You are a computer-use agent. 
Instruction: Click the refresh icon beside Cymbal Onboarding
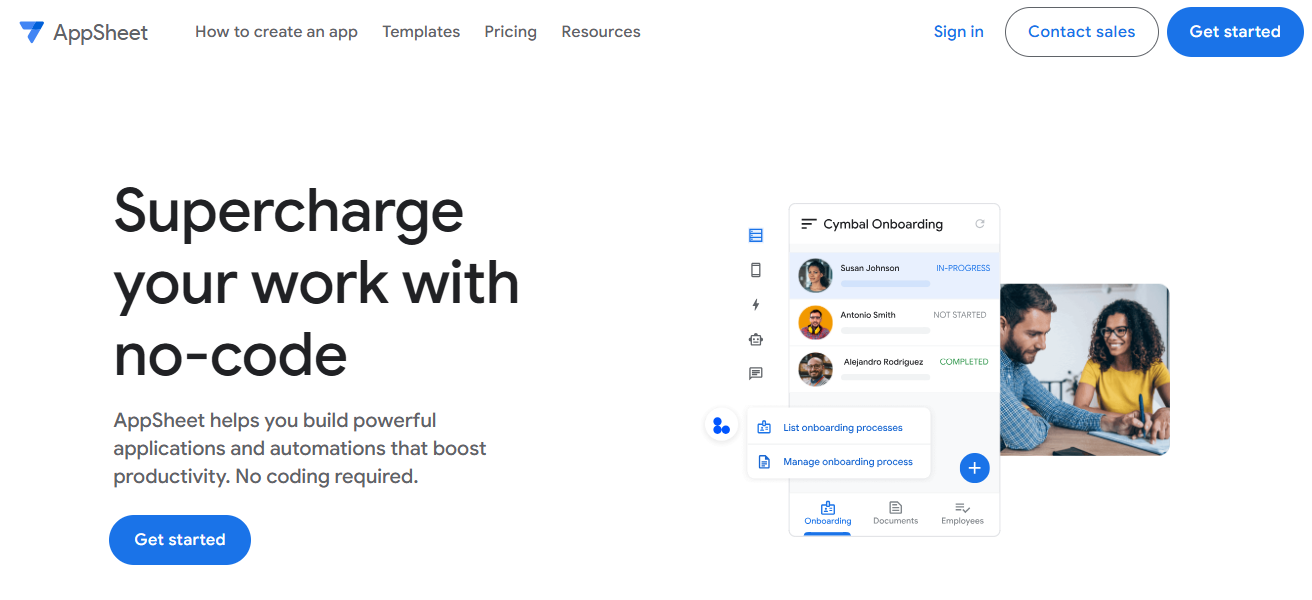(980, 224)
